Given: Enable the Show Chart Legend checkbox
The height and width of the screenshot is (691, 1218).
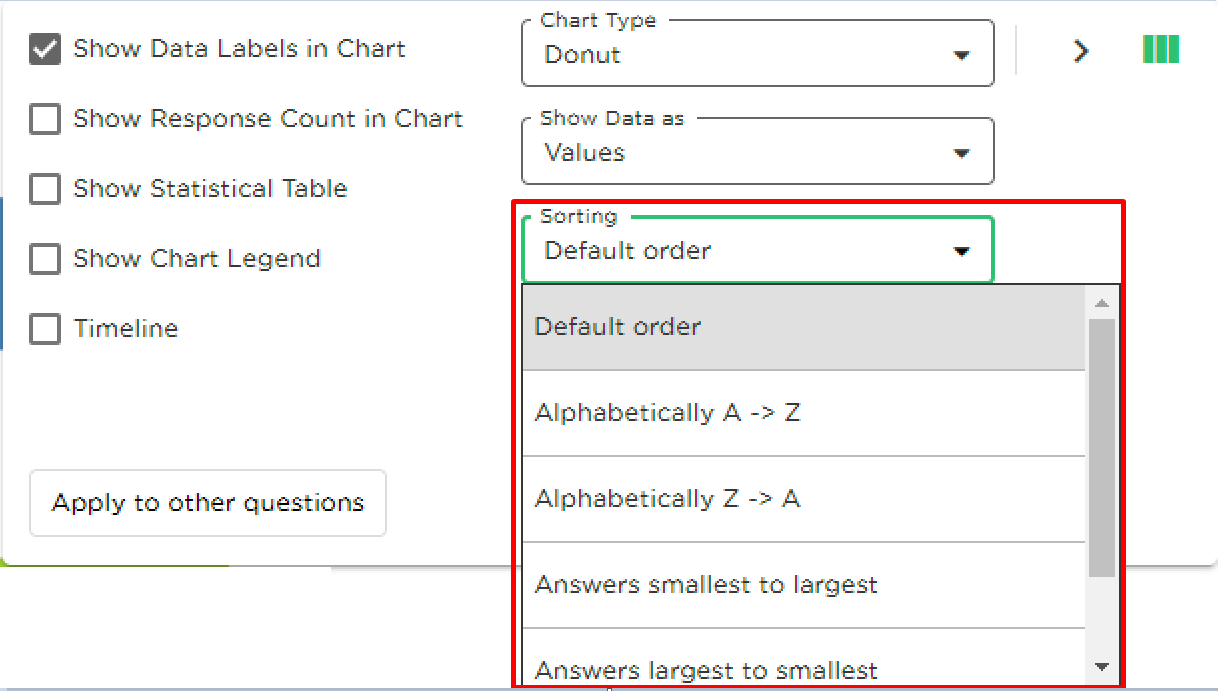Looking at the screenshot, I should (45, 259).
